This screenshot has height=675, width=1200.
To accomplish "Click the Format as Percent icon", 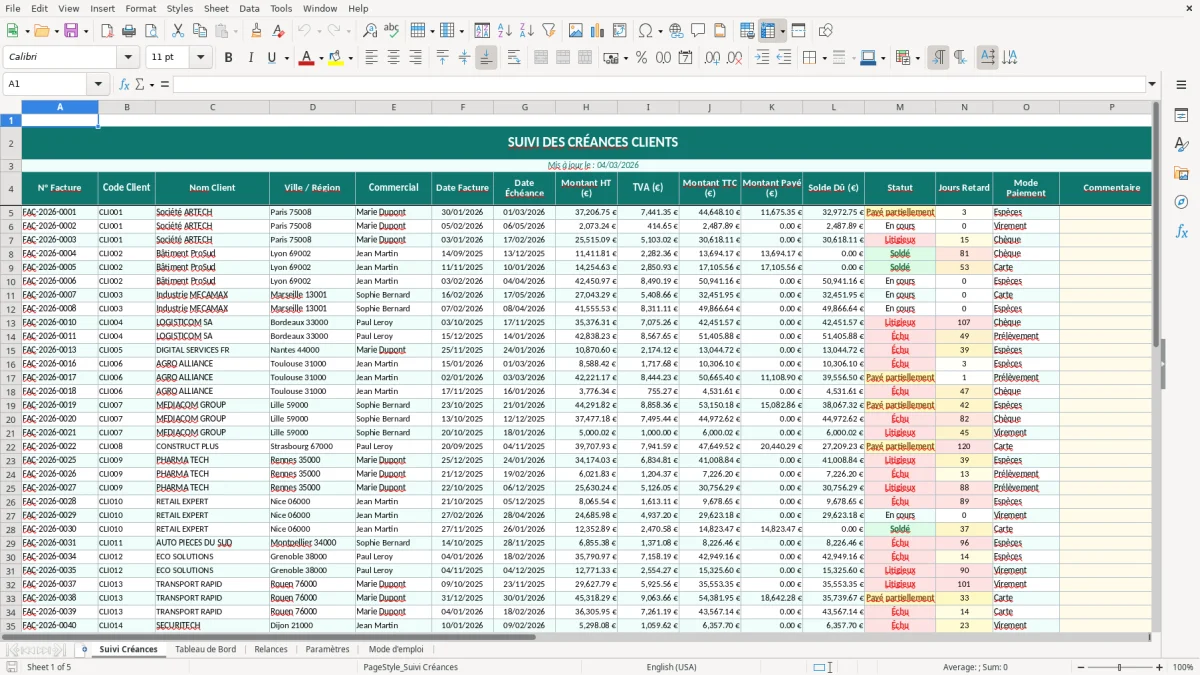I will pyautogui.click(x=641, y=58).
